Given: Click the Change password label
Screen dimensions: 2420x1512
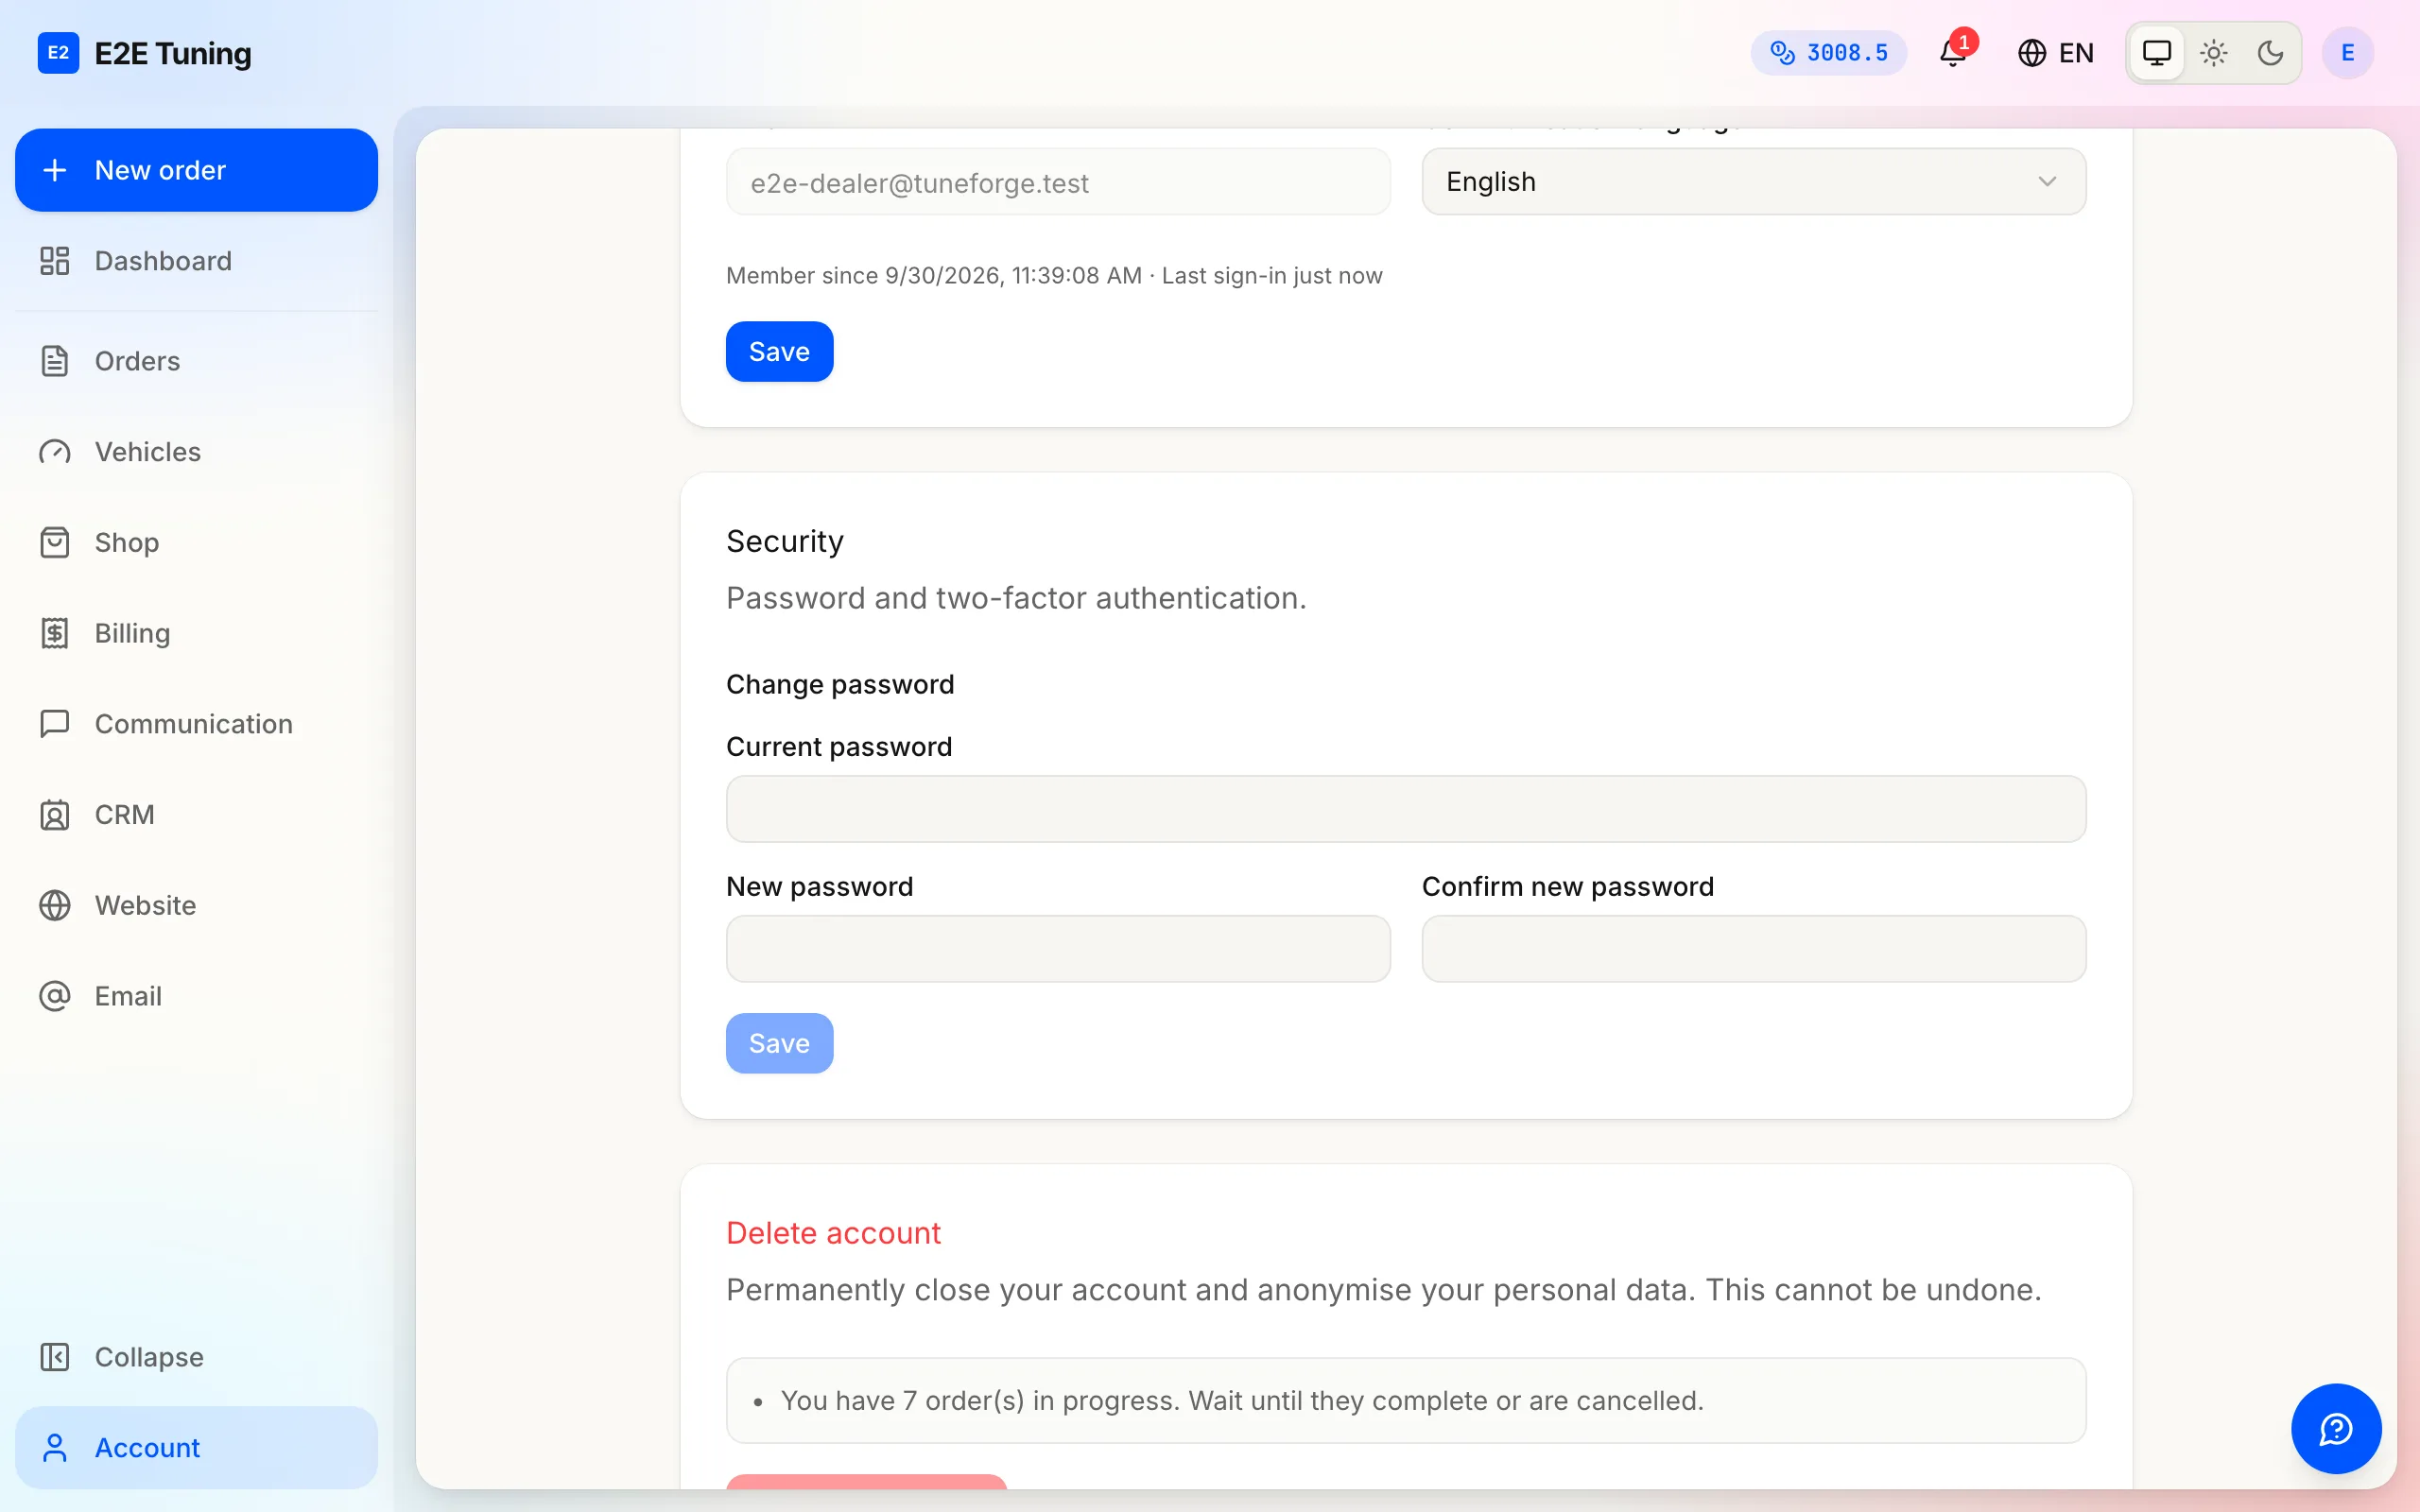Looking at the screenshot, I should (840, 685).
